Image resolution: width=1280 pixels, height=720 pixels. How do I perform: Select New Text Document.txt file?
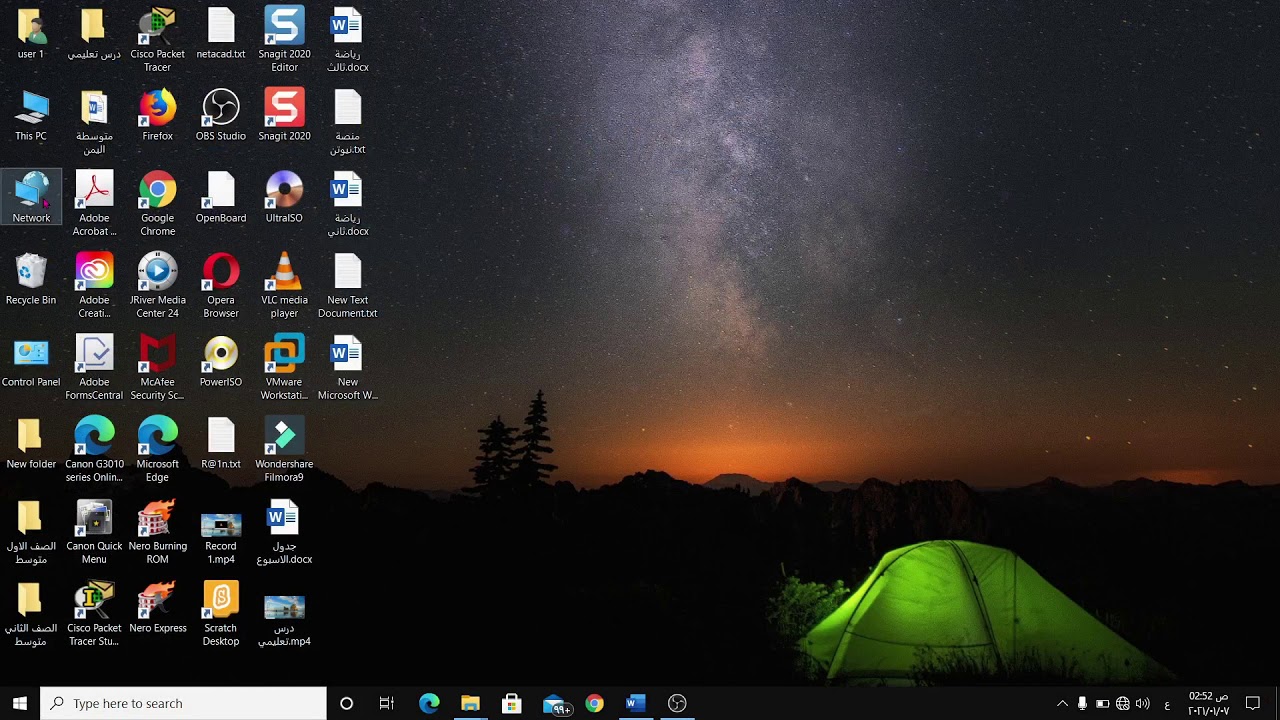[x=347, y=285]
